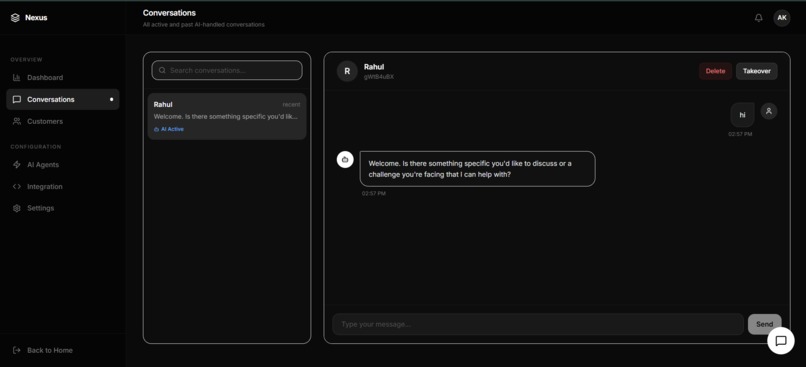This screenshot has height=367, width=806.
Task: Open the Integration page
Action: [x=63, y=187]
